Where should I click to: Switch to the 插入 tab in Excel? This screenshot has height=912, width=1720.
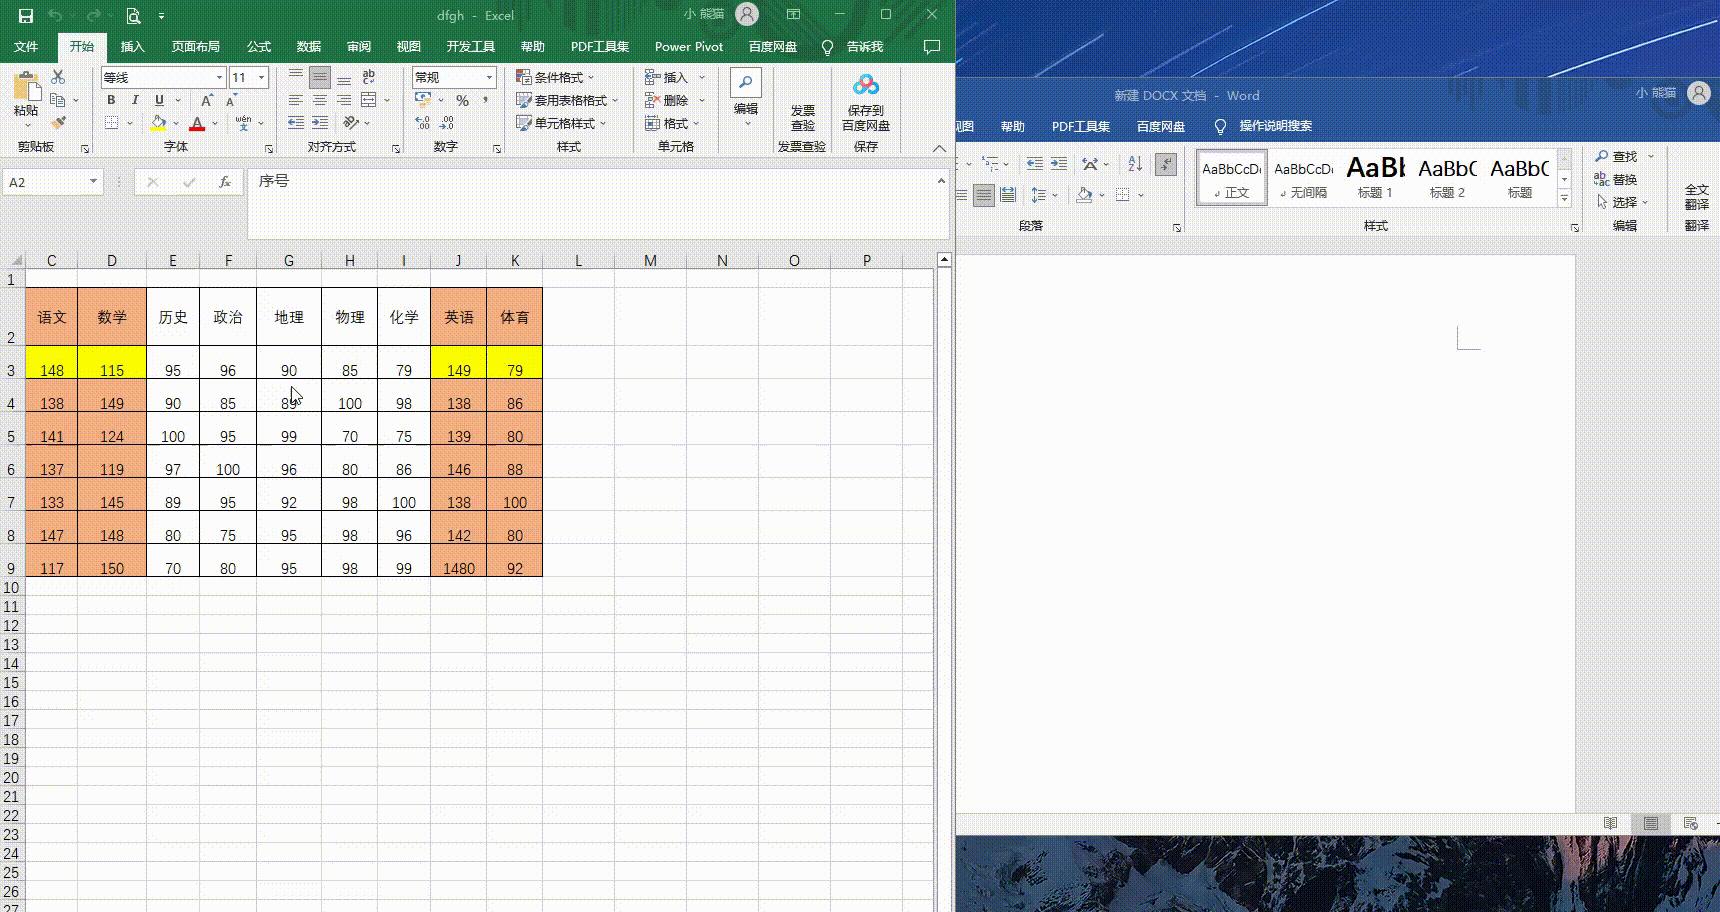pyautogui.click(x=132, y=47)
